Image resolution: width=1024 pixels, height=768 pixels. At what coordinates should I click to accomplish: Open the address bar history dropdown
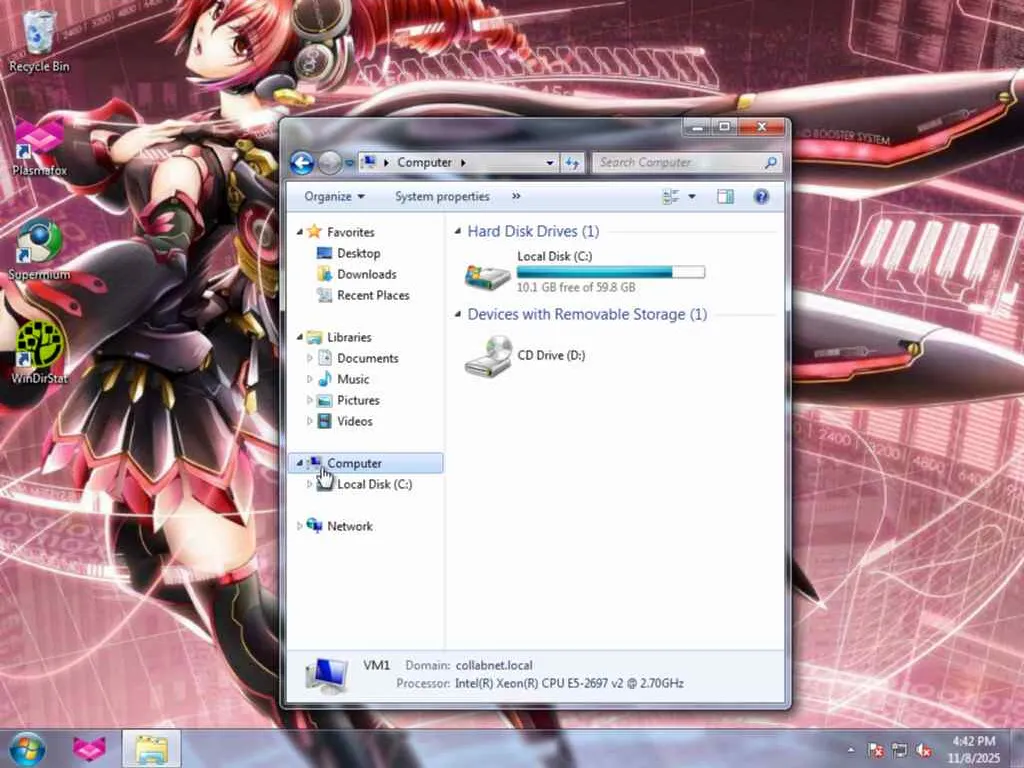point(550,163)
